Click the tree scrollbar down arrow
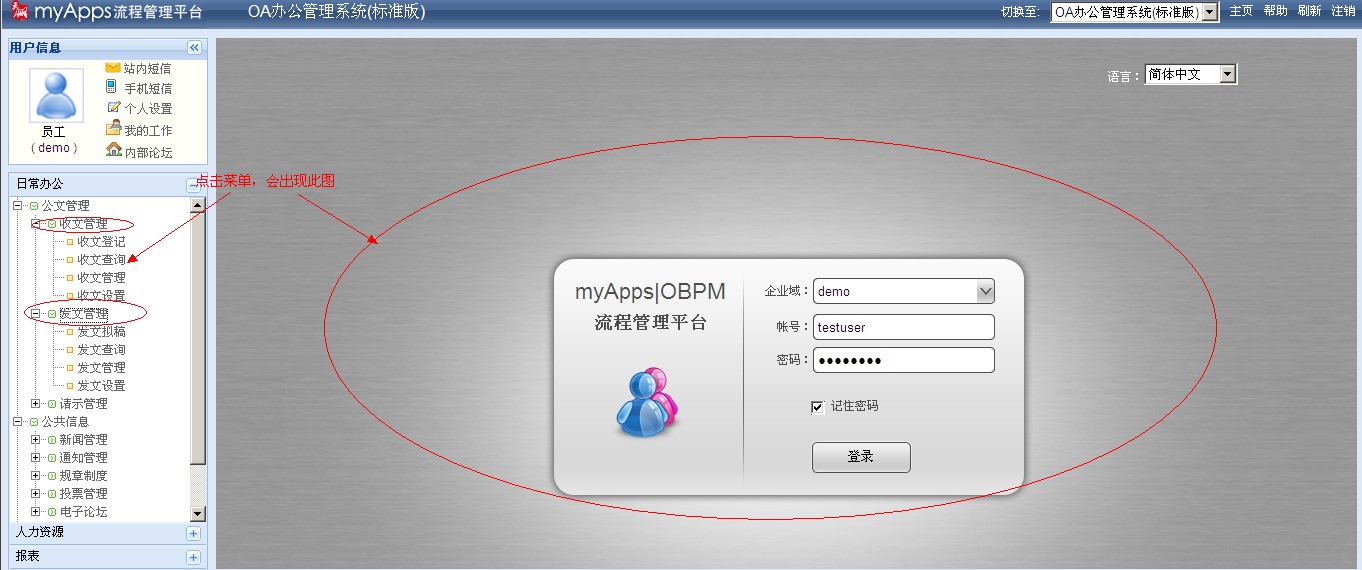 tap(197, 514)
